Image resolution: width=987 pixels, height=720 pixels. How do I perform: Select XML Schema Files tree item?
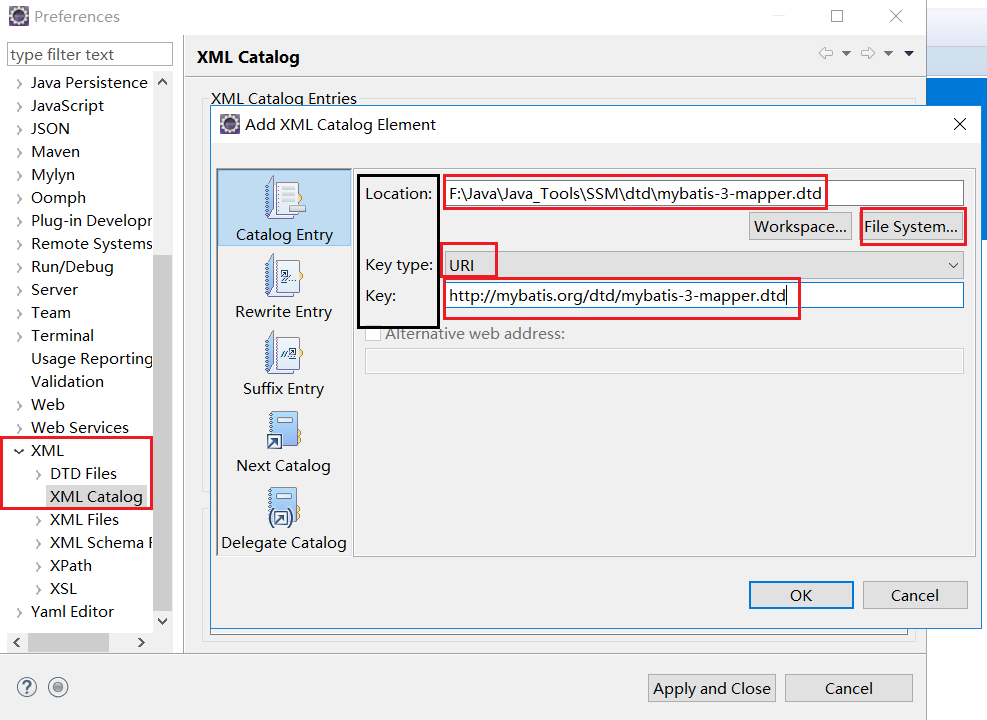(101, 543)
